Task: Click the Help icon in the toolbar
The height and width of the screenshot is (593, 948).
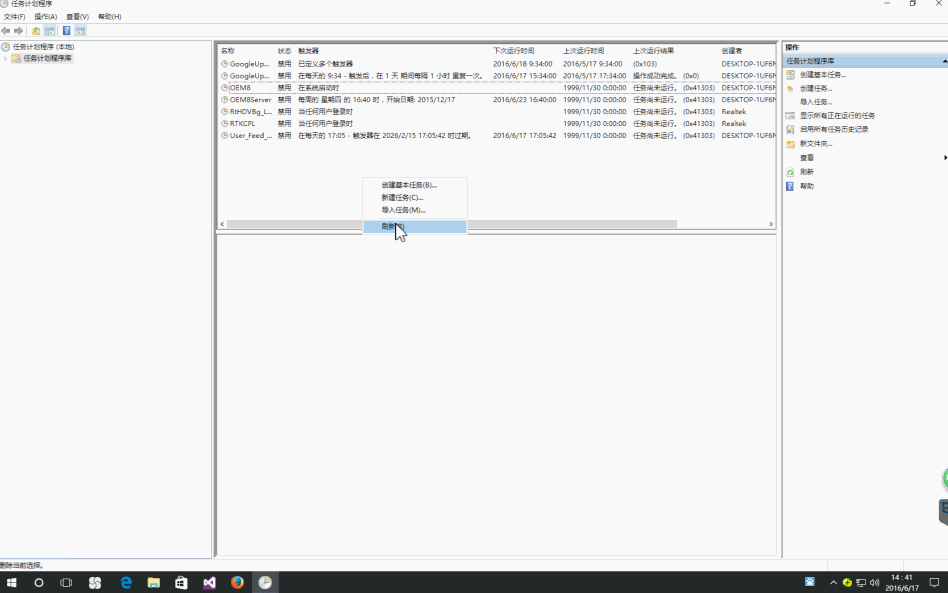Action: coord(66,31)
